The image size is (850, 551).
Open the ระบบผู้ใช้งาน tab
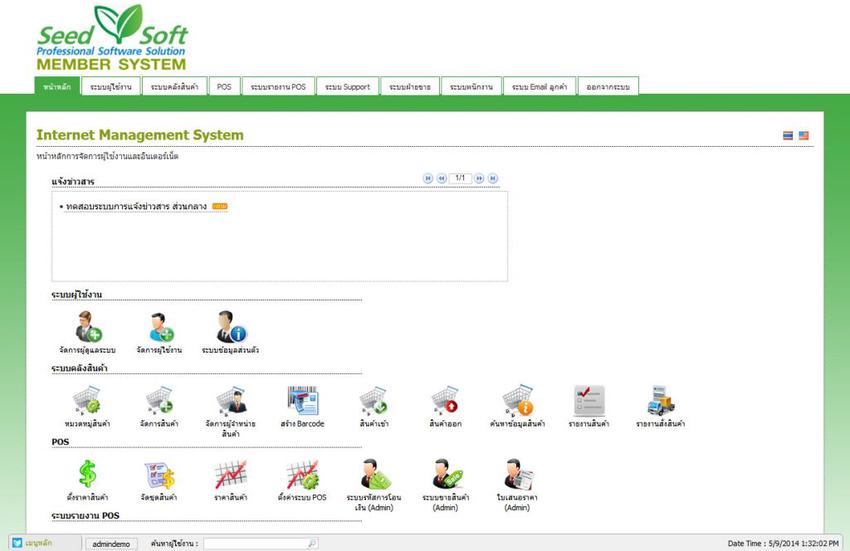111,86
